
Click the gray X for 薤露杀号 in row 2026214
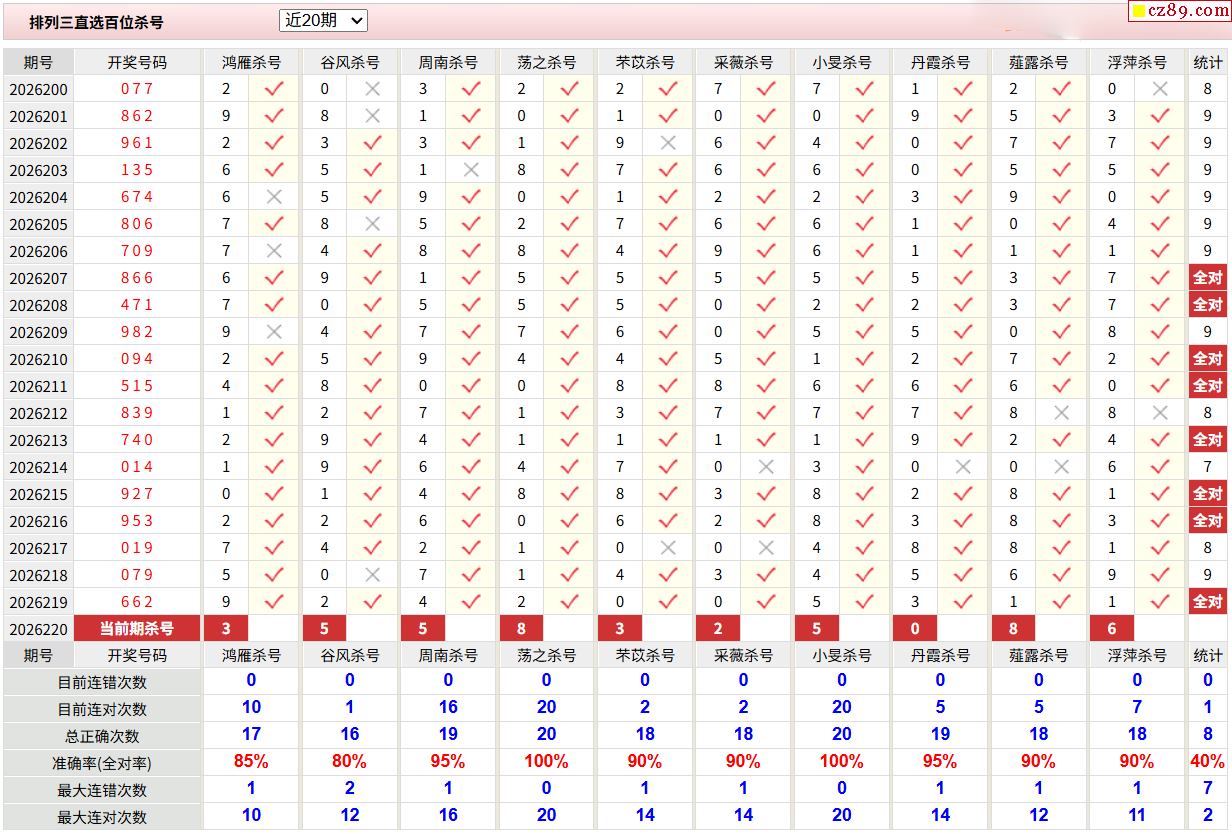pyautogui.click(x=1062, y=467)
